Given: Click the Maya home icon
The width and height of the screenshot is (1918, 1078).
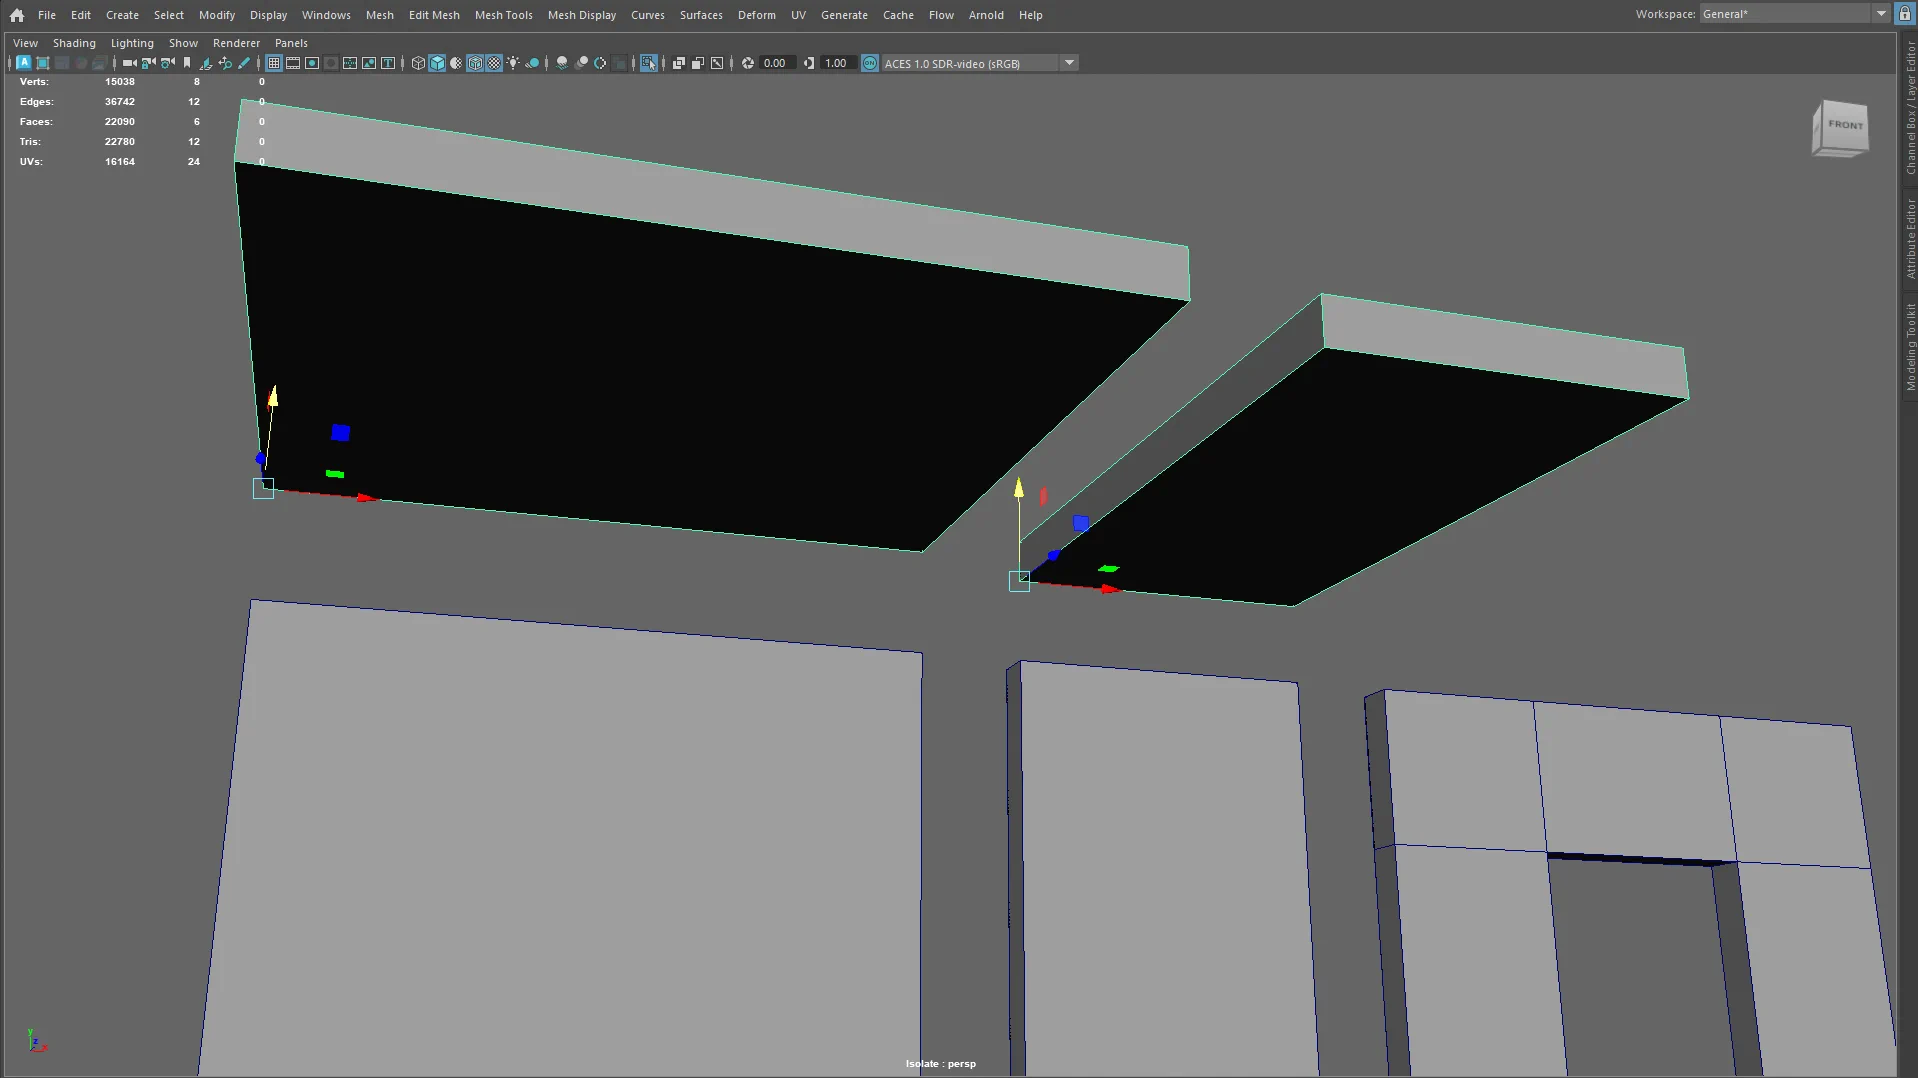Looking at the screenshot, I should [16, 15].
